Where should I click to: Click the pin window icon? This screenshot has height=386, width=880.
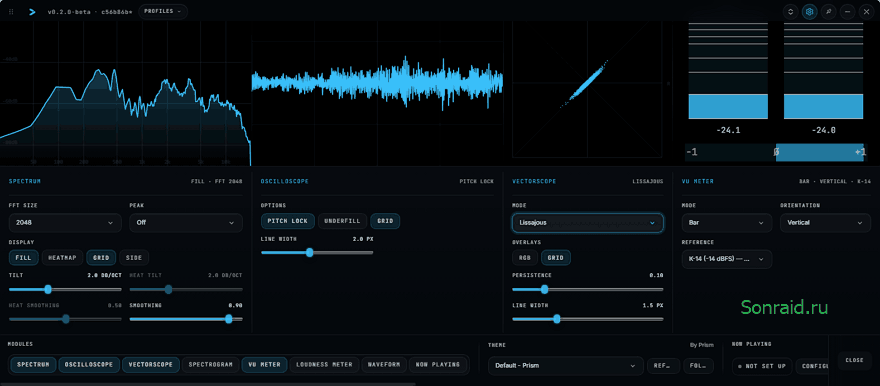(x=828, y=12)
